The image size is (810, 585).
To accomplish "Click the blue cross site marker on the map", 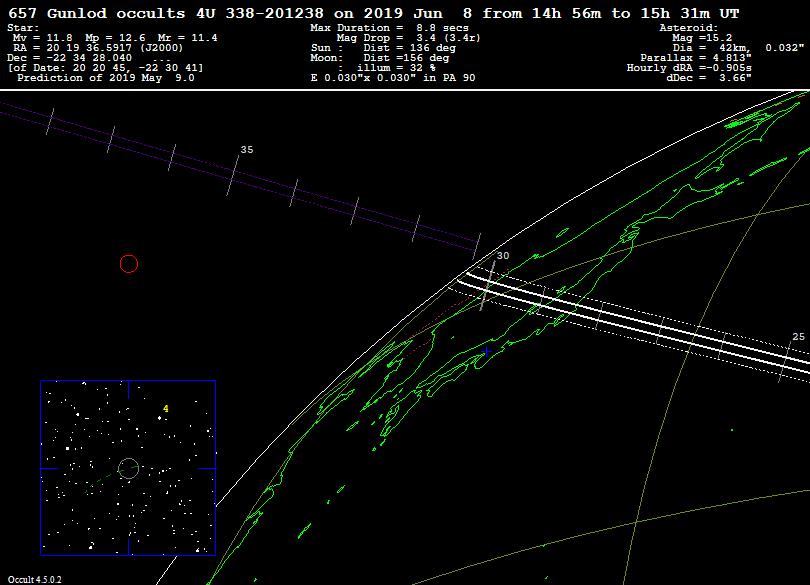I will (486, 351).
